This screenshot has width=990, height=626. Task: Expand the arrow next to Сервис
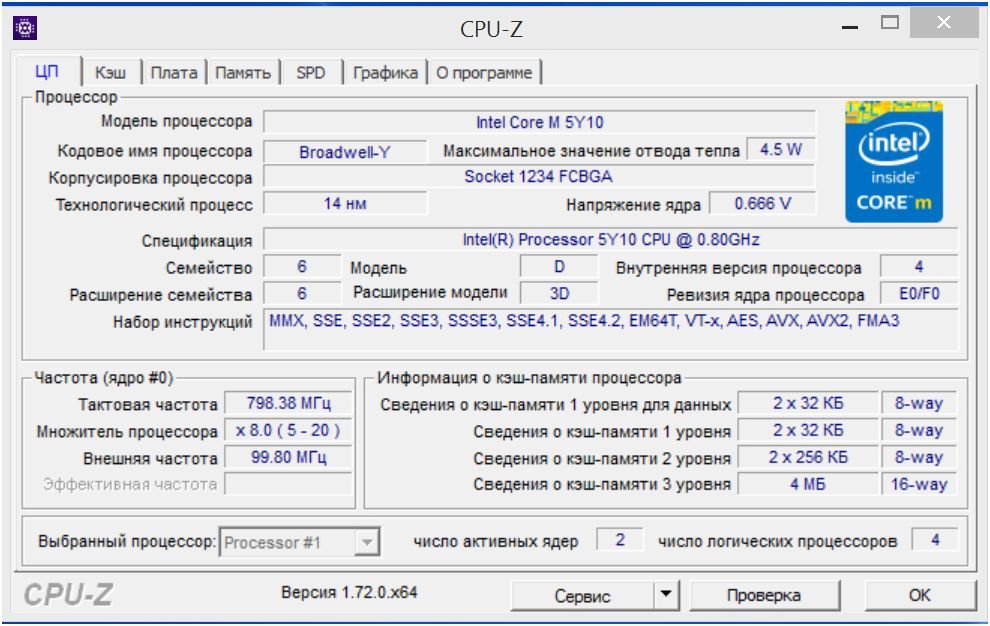pos(665,594)
